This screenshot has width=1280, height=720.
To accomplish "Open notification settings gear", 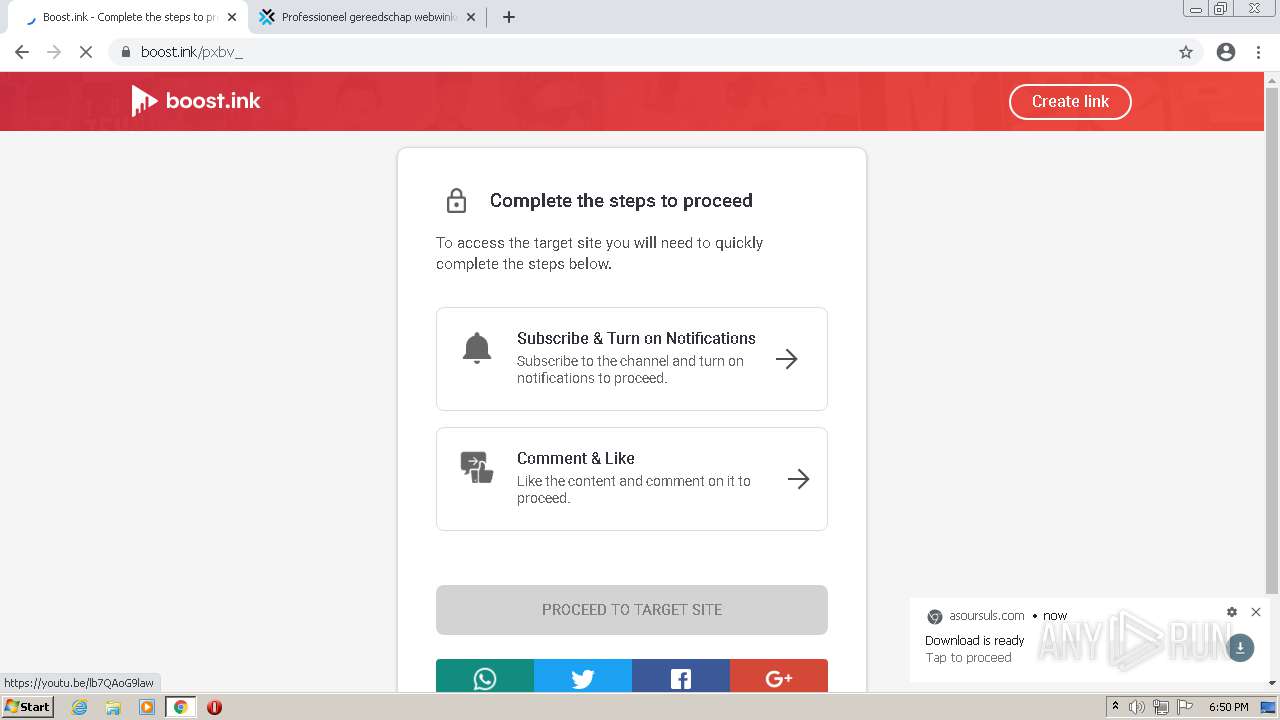I will tap(1232, 612).
